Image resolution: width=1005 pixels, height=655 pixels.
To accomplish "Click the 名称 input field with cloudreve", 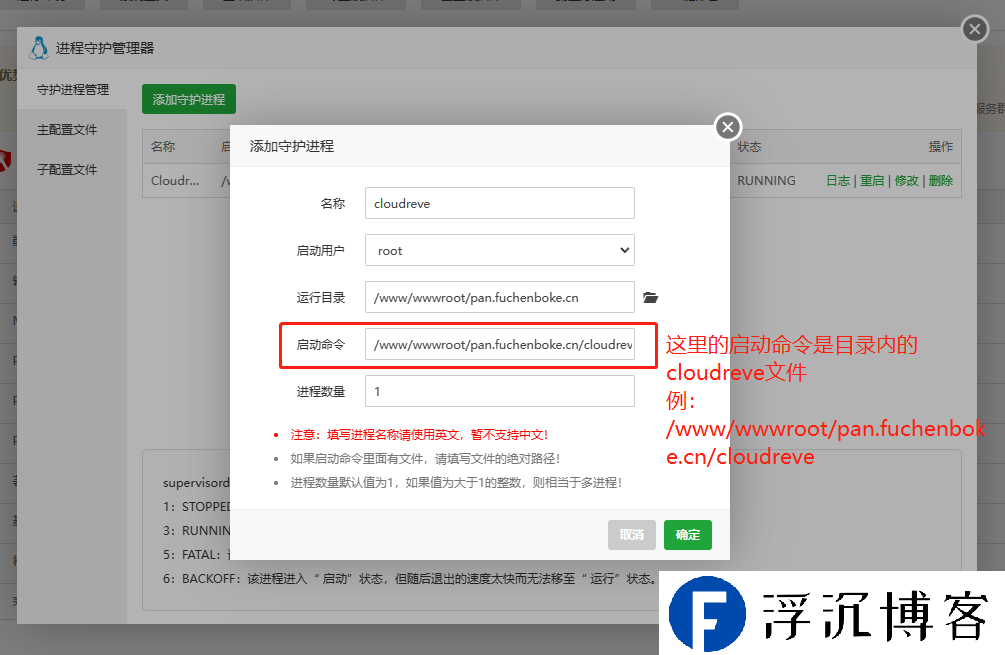I will (499, 203).
